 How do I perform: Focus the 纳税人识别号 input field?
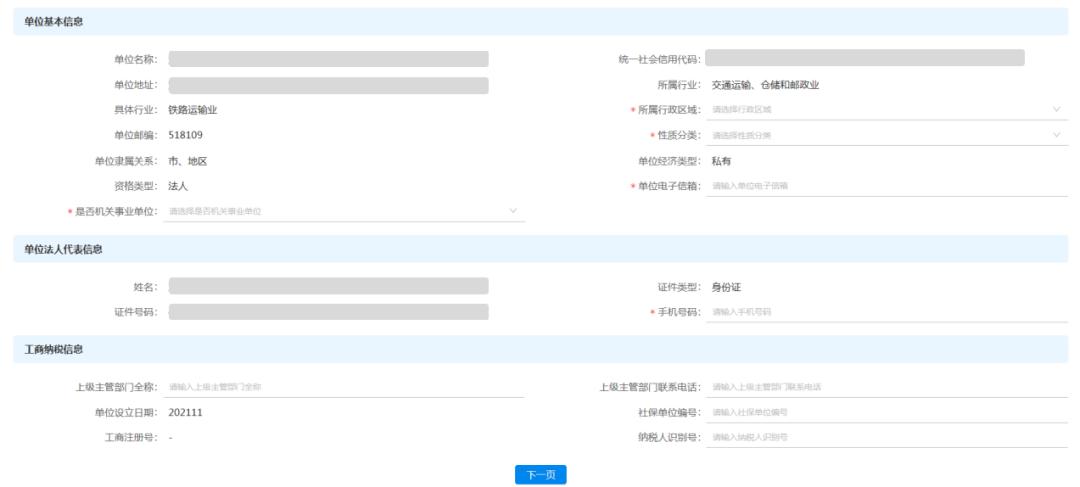click(x=885, y=438)
